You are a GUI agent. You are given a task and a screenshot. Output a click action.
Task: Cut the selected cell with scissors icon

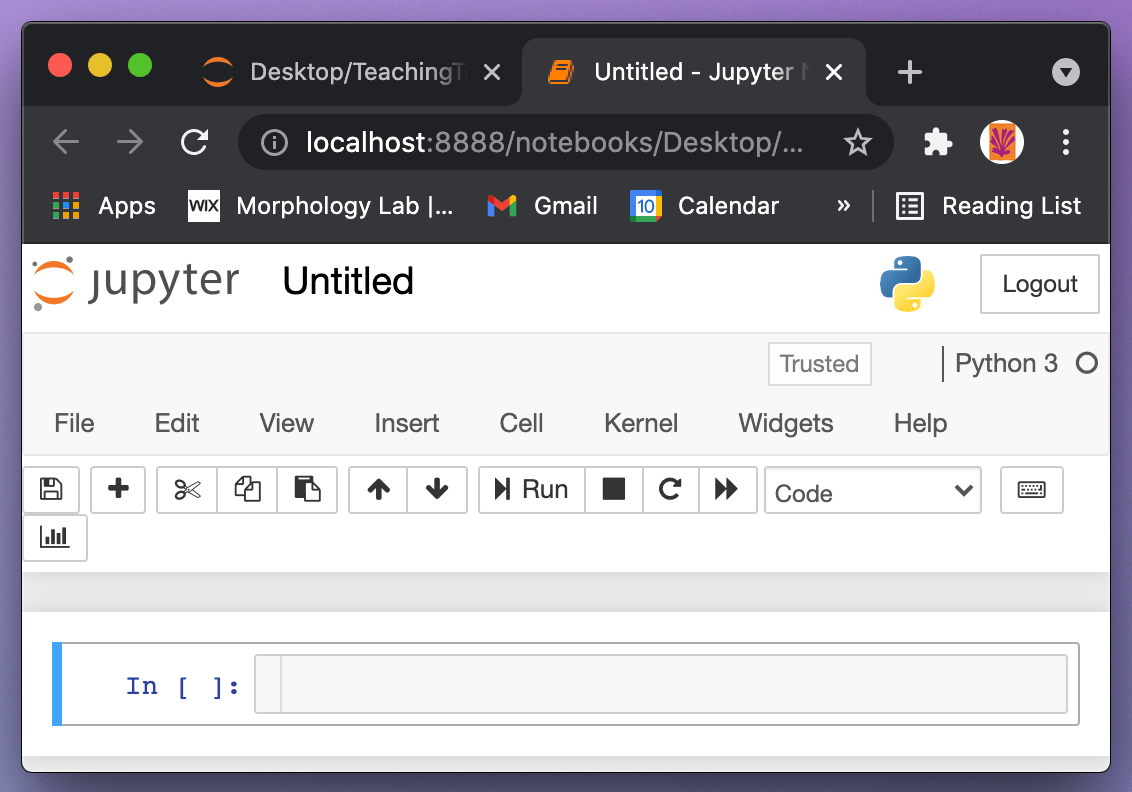point(186,490)
